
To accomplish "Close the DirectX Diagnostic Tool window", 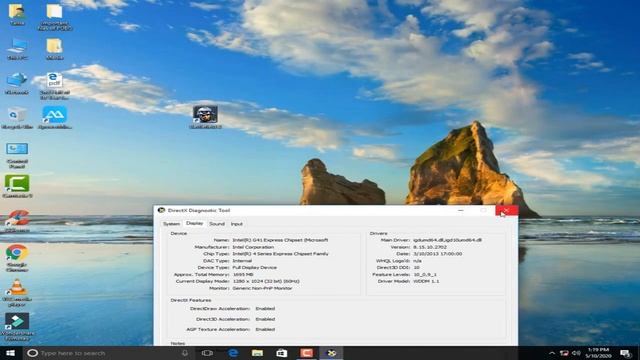I will [507, 211].
